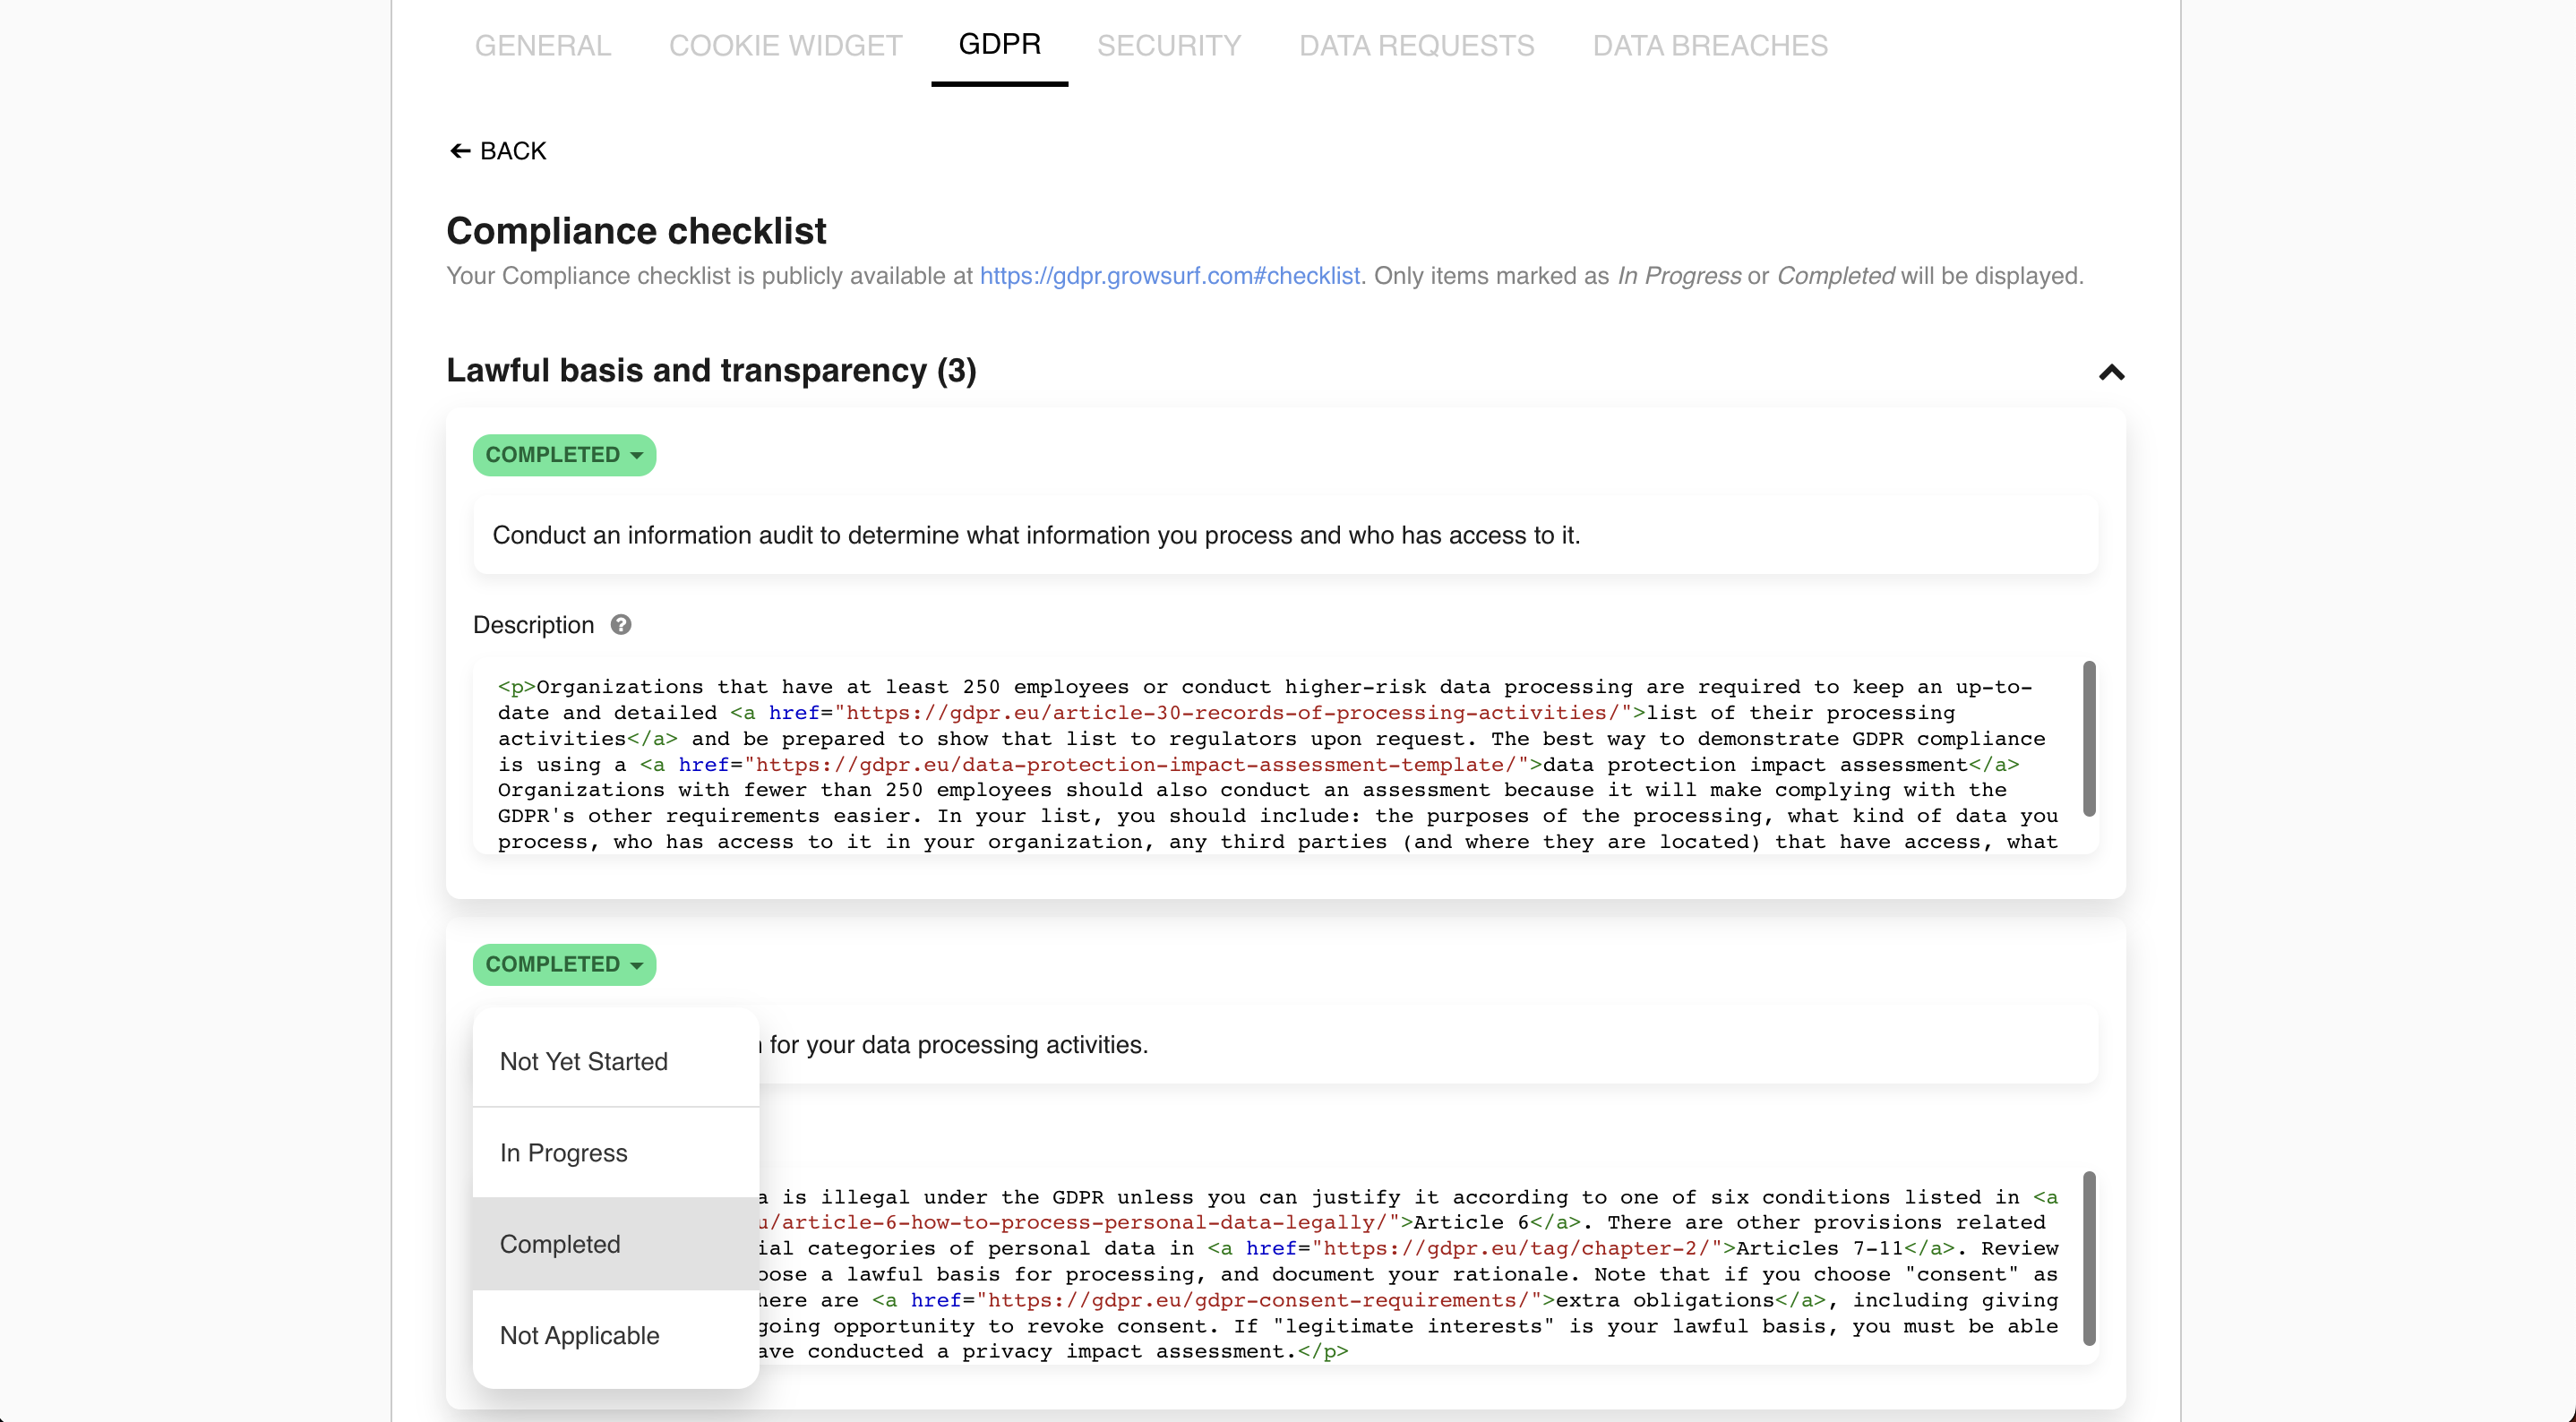Image resolution: width=2576 pixels, height=1422 pixels.
Task: Select "Completed" in the status menu
Action: [x=560, y=1244]
